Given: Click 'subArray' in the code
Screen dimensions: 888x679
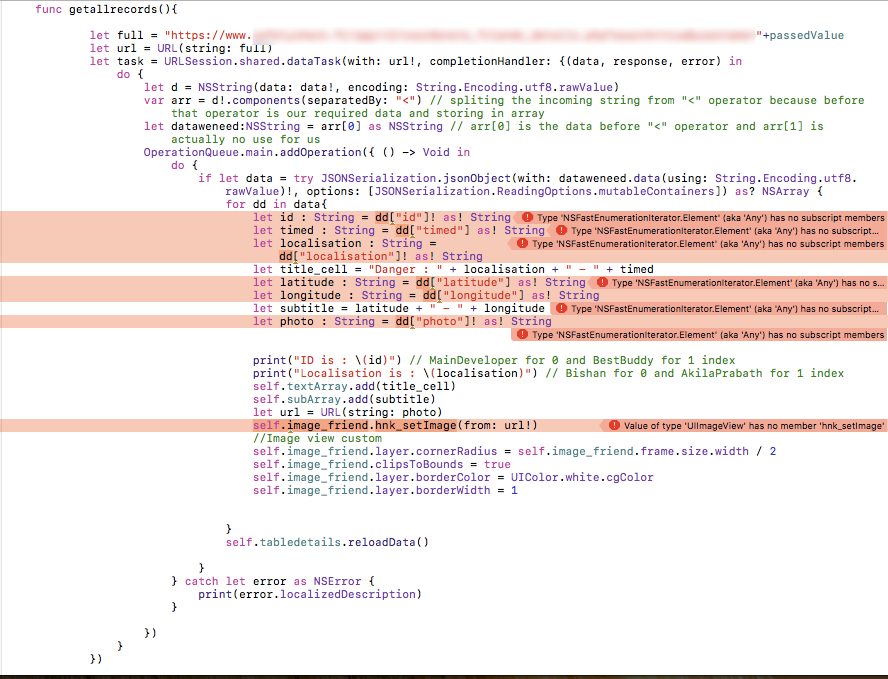Looking at the screenshot, I should click(314, 400).
